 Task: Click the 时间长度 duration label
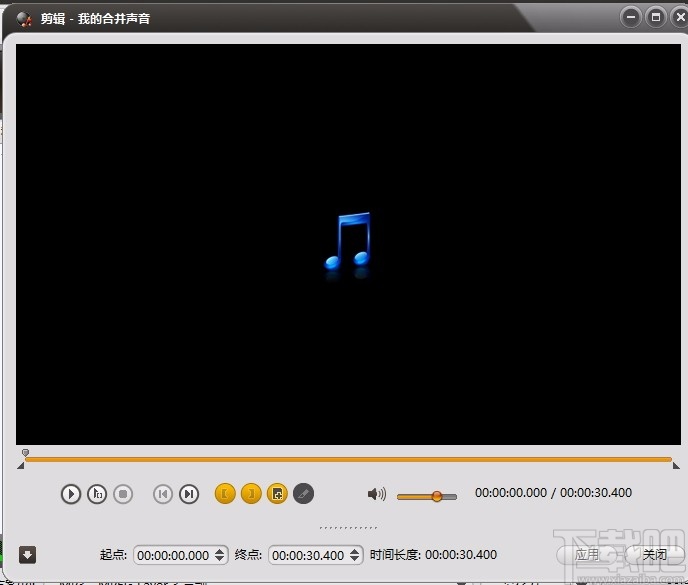click(x=394, y=555)
